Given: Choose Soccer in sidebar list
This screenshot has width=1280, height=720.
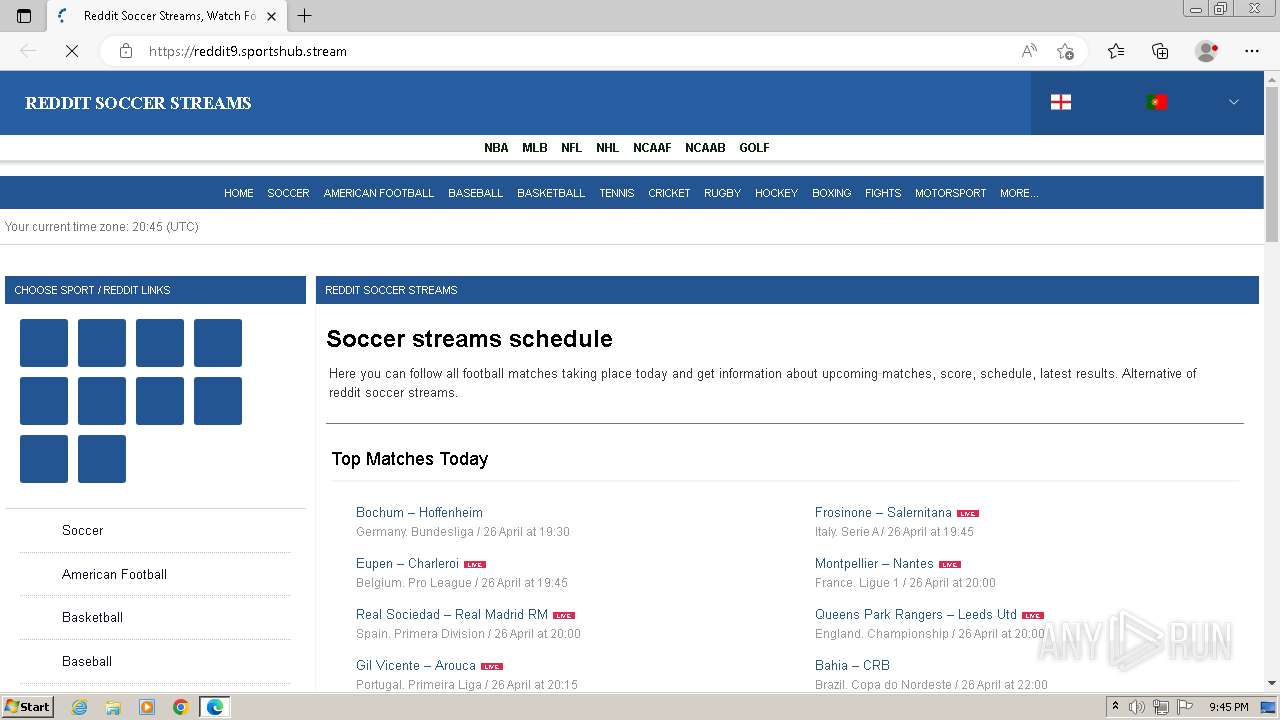Looking at the screenshot, I should click(x=82, y=531).
